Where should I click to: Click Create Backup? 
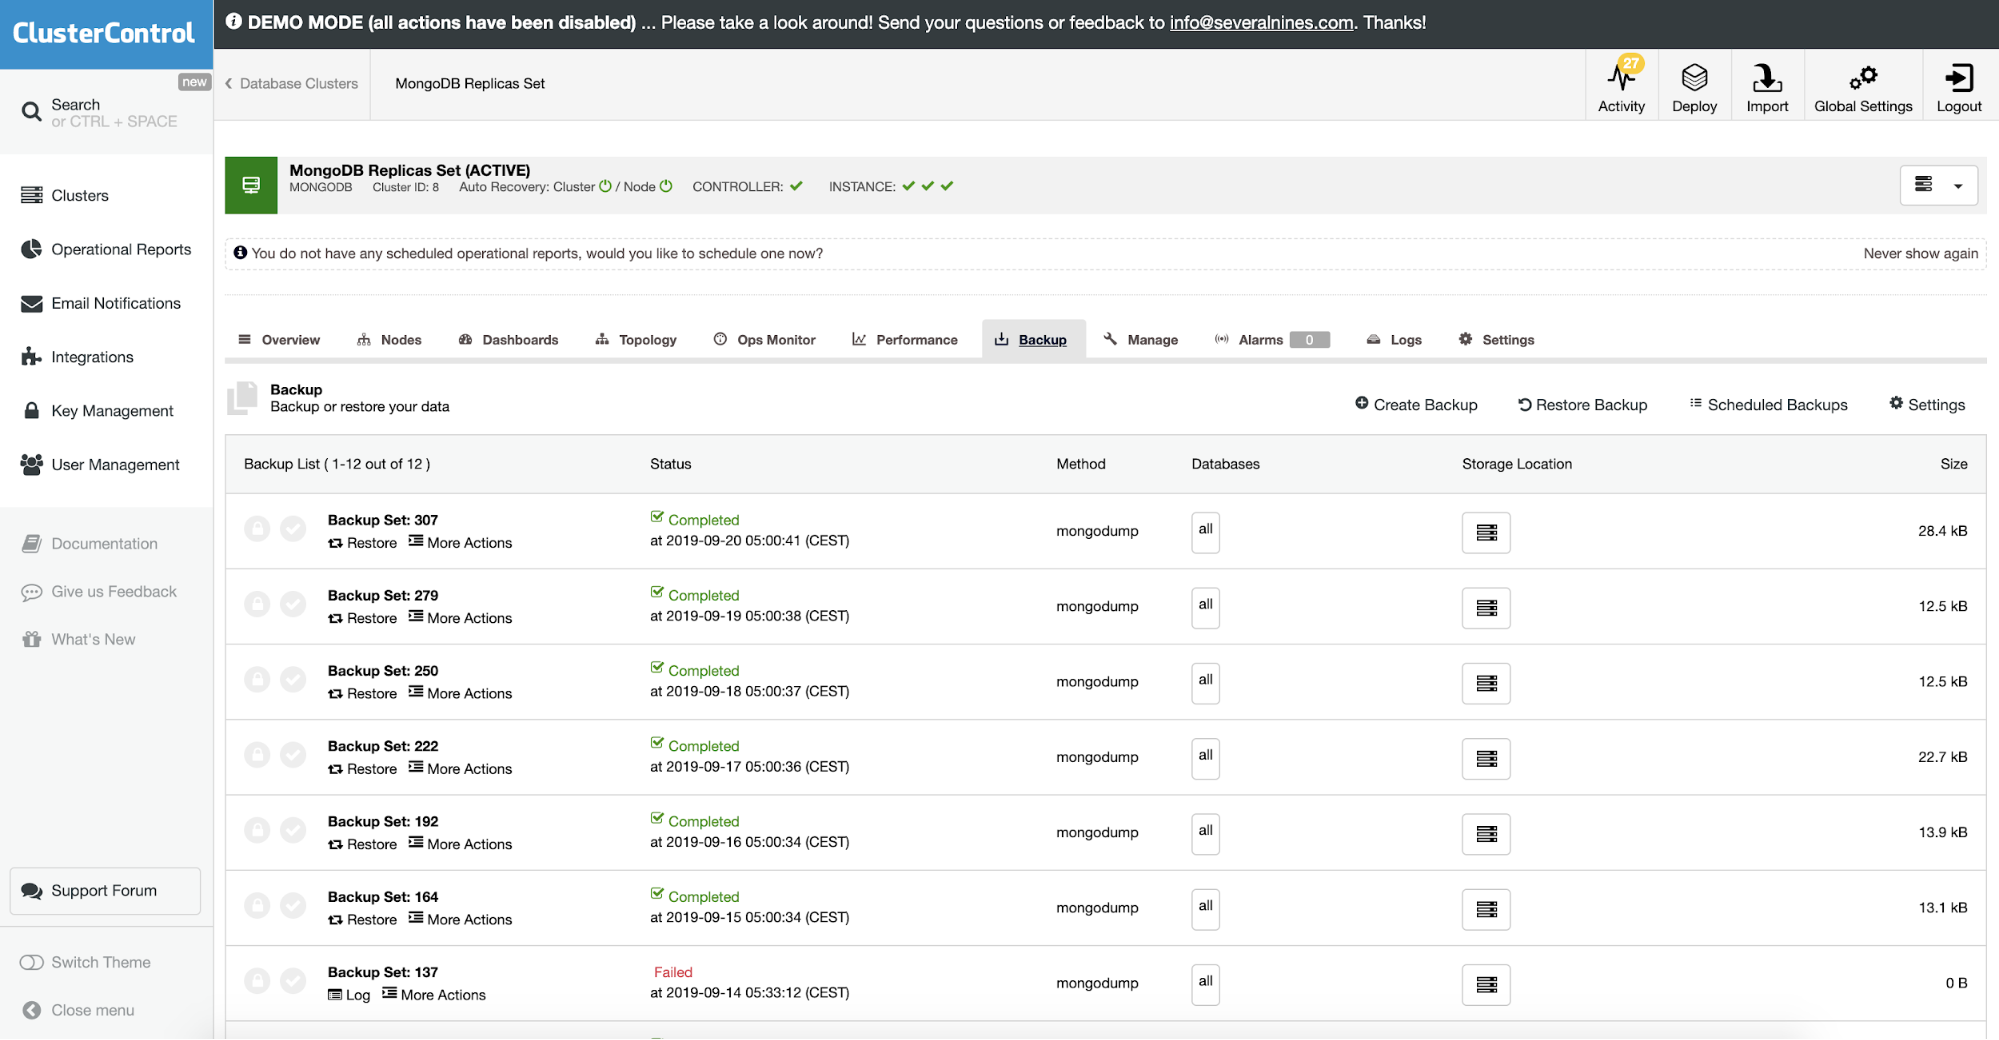click(x=1416, y=405)
